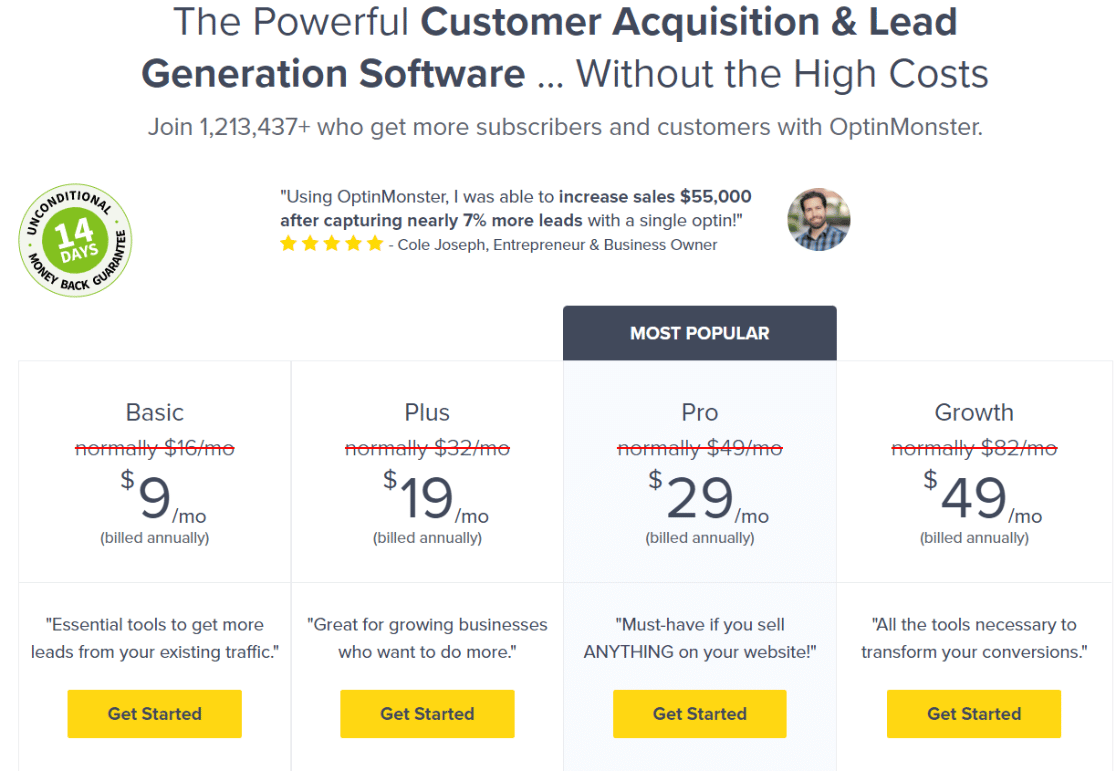
Task: Click Cole Joseph testimonial quote text
Action: pos(516,208)
